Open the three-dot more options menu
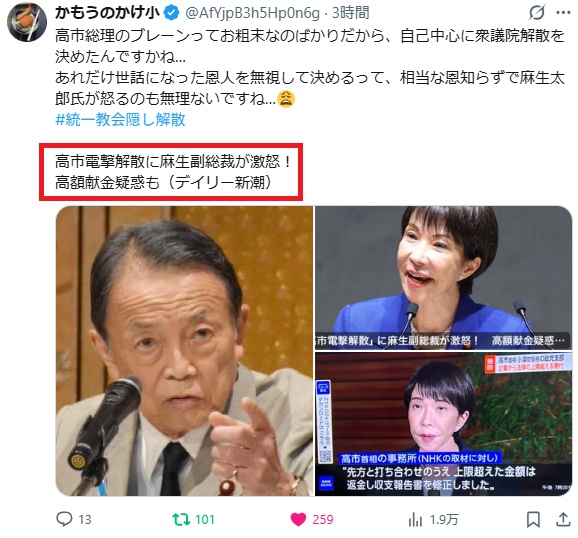The width and height of the screenshot is (578, 538). point(563,13)
